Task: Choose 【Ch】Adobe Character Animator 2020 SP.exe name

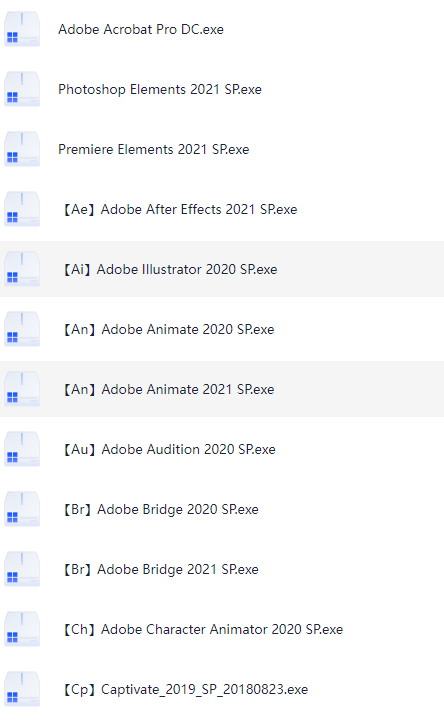Action: tap(203, 630)
